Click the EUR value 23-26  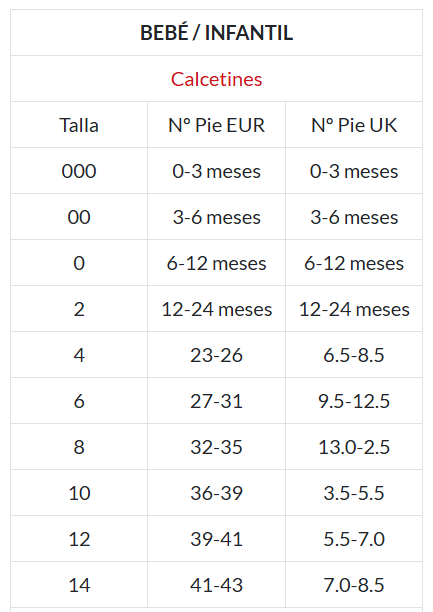[216, 355]
